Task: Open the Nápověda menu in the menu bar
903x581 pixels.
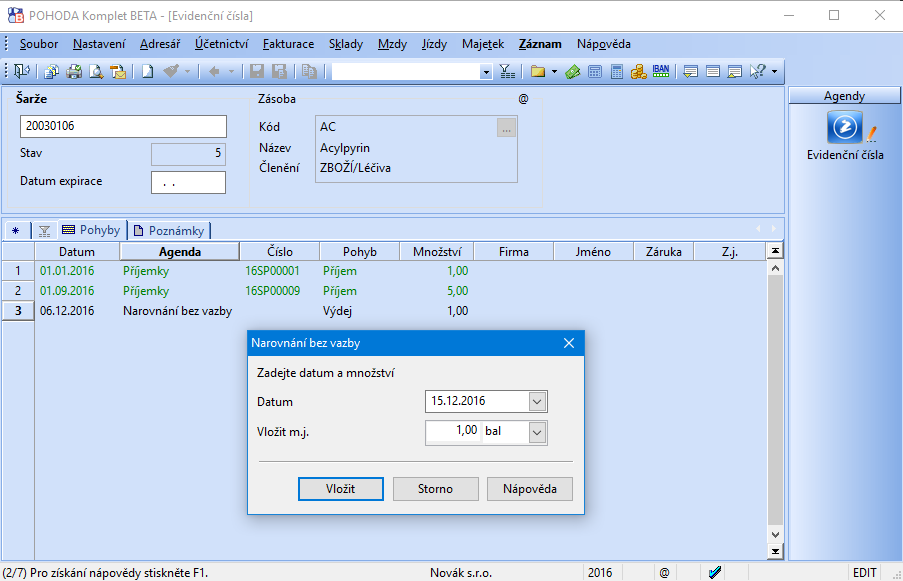Action: coord(604,44)
